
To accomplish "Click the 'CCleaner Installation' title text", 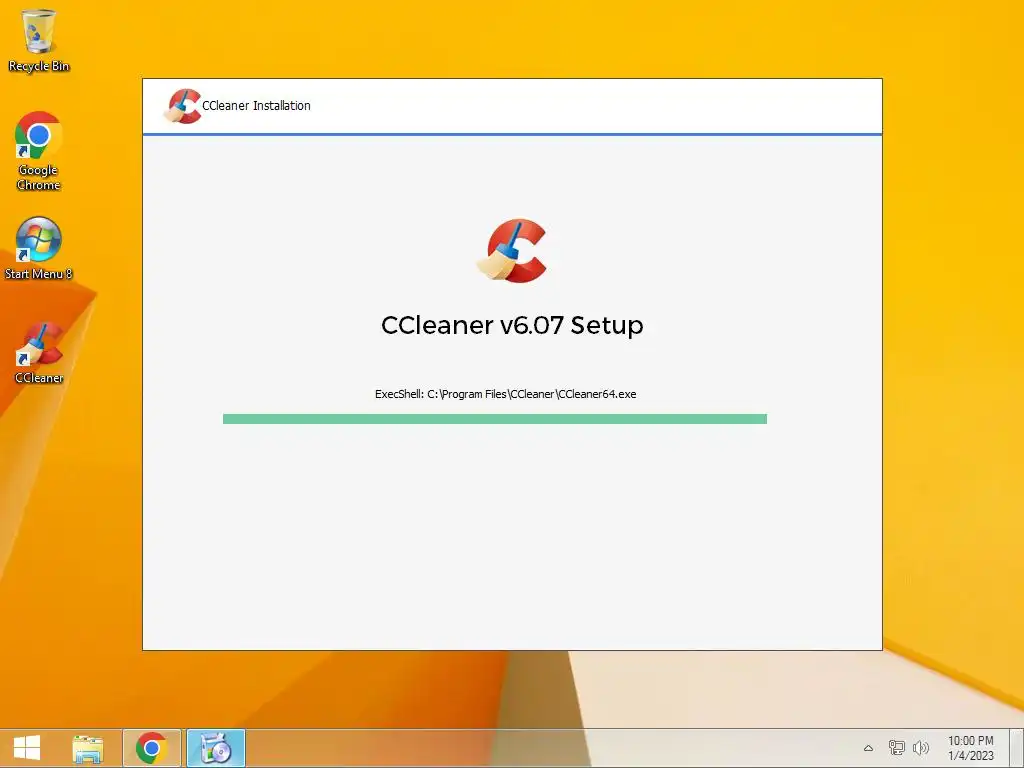I will point(256,106).
